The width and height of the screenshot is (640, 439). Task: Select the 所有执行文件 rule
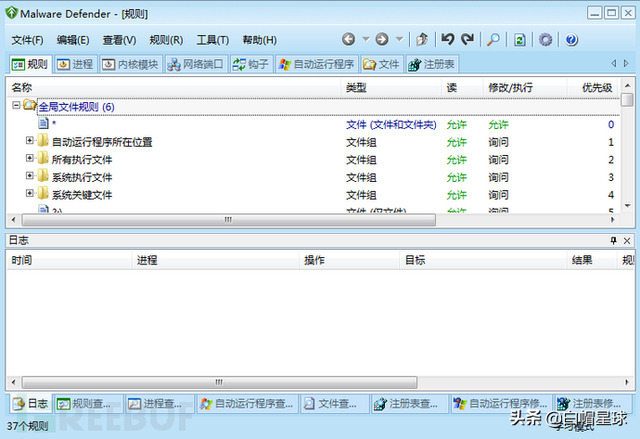tap(312, 160)
